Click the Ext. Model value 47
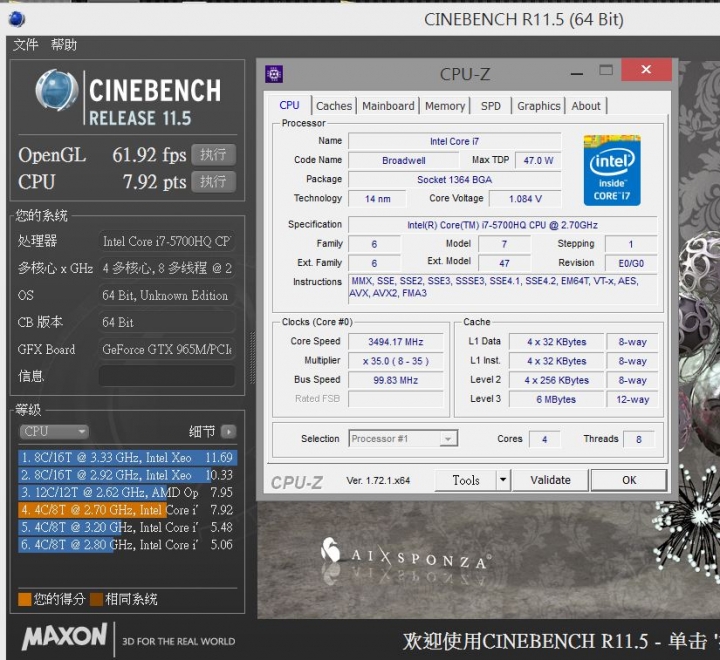720x660 pixels. [504, 263]
